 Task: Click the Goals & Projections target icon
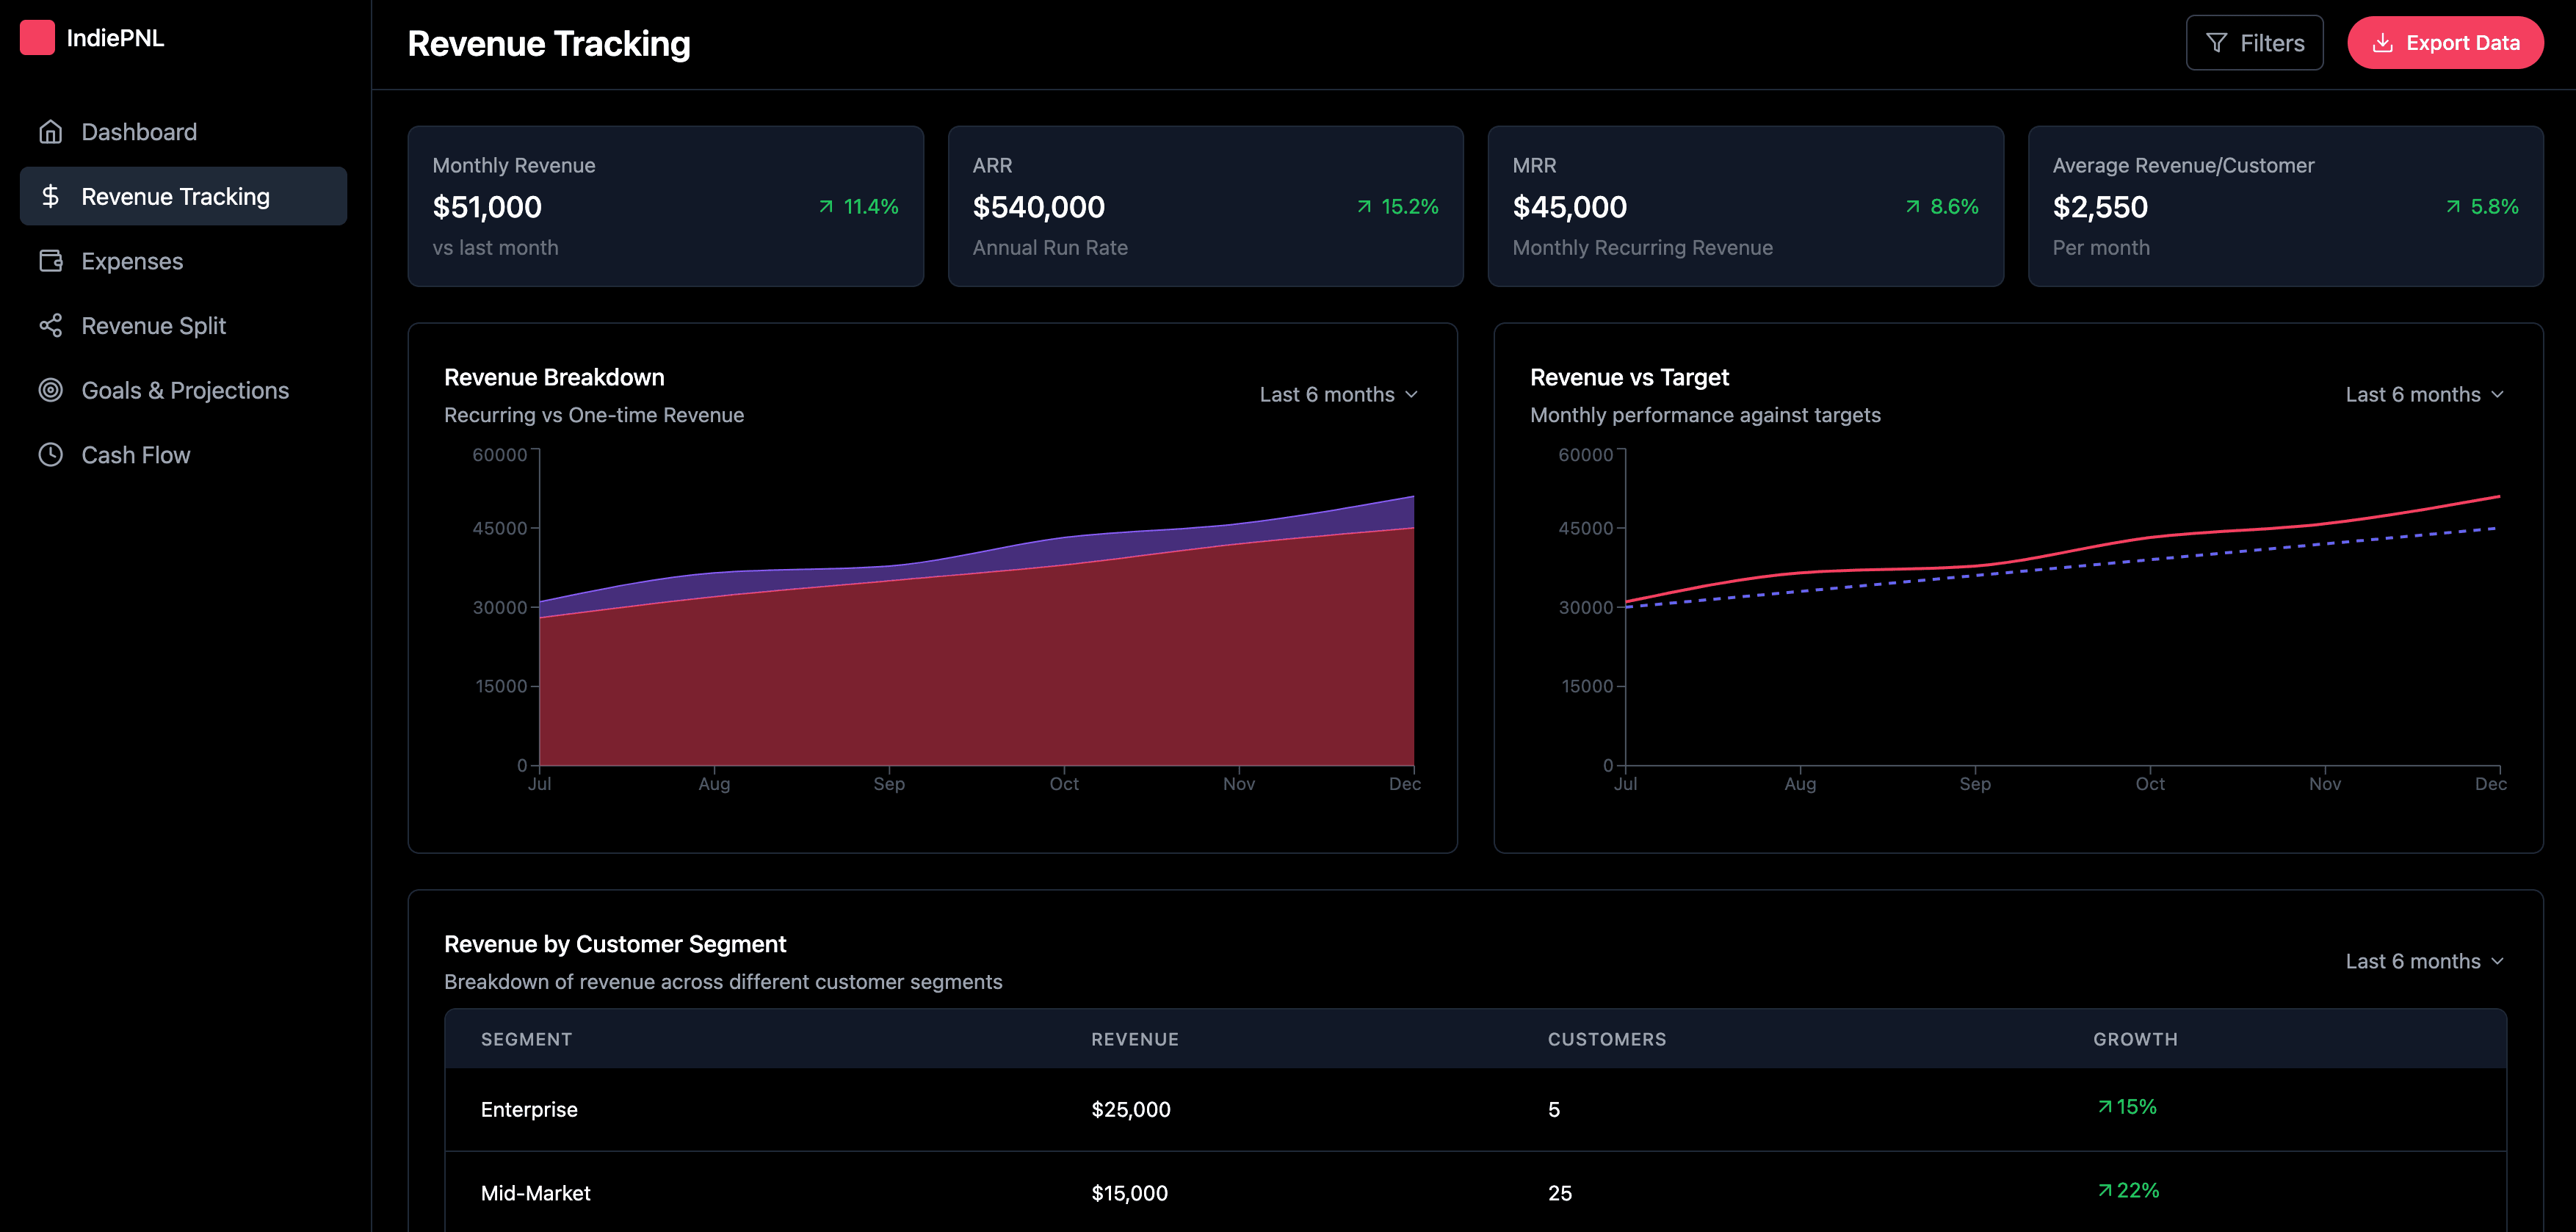(51, 390)
